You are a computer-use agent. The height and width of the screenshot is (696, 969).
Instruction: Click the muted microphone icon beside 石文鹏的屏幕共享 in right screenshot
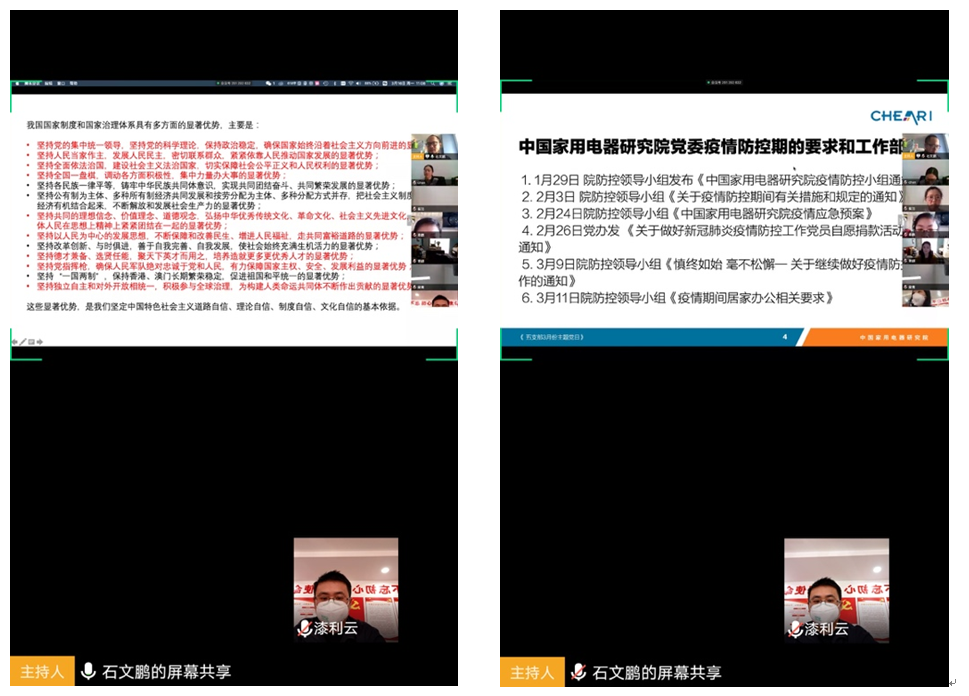point(578,672)
